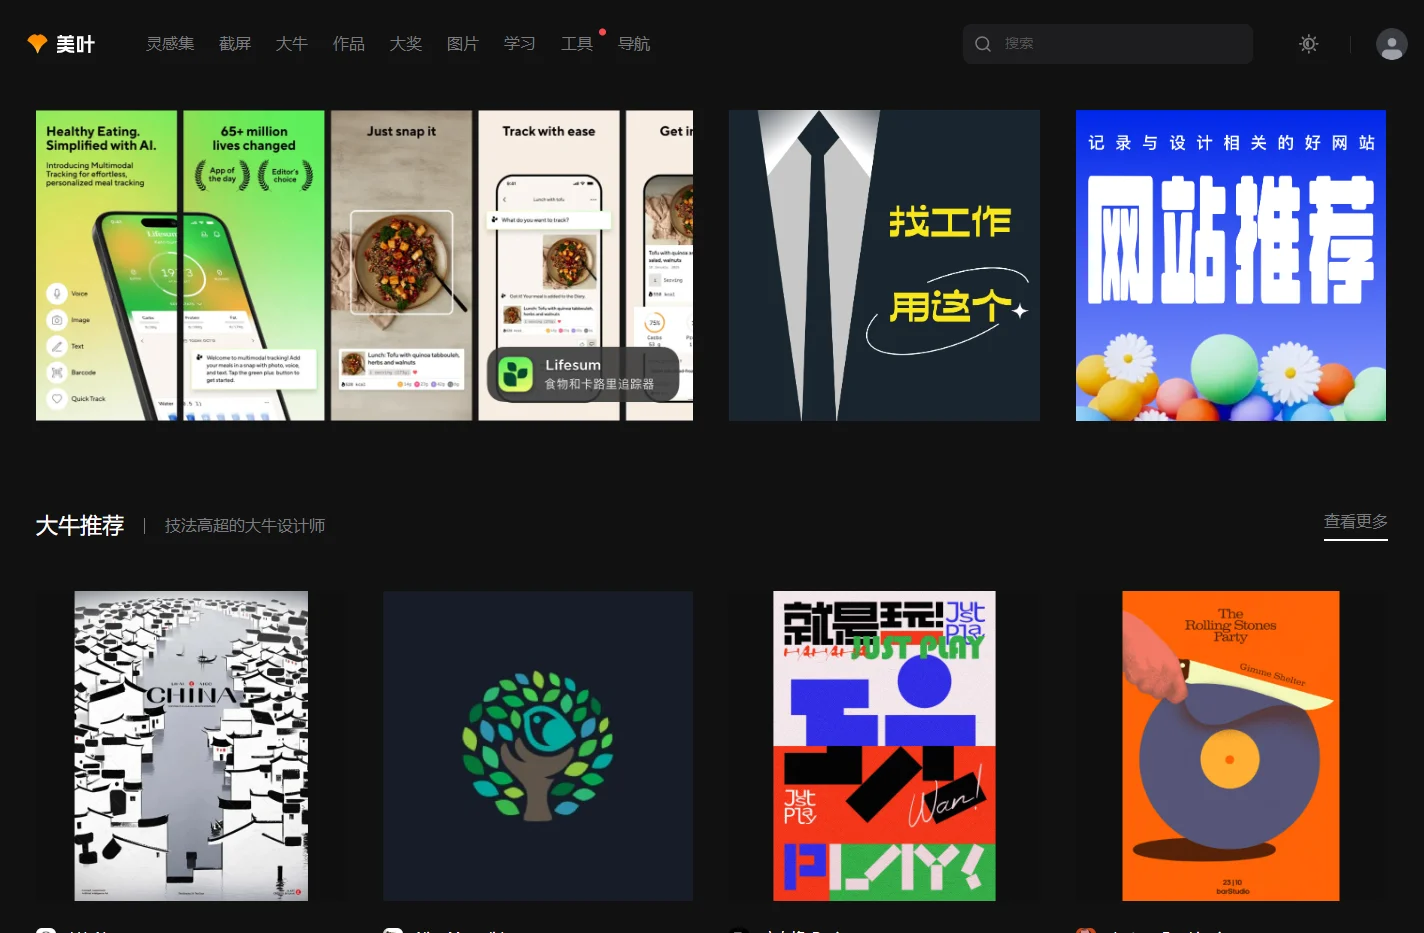Open the user avatar profile icon
1424x933 pixels.
[x=1391, y=44]
